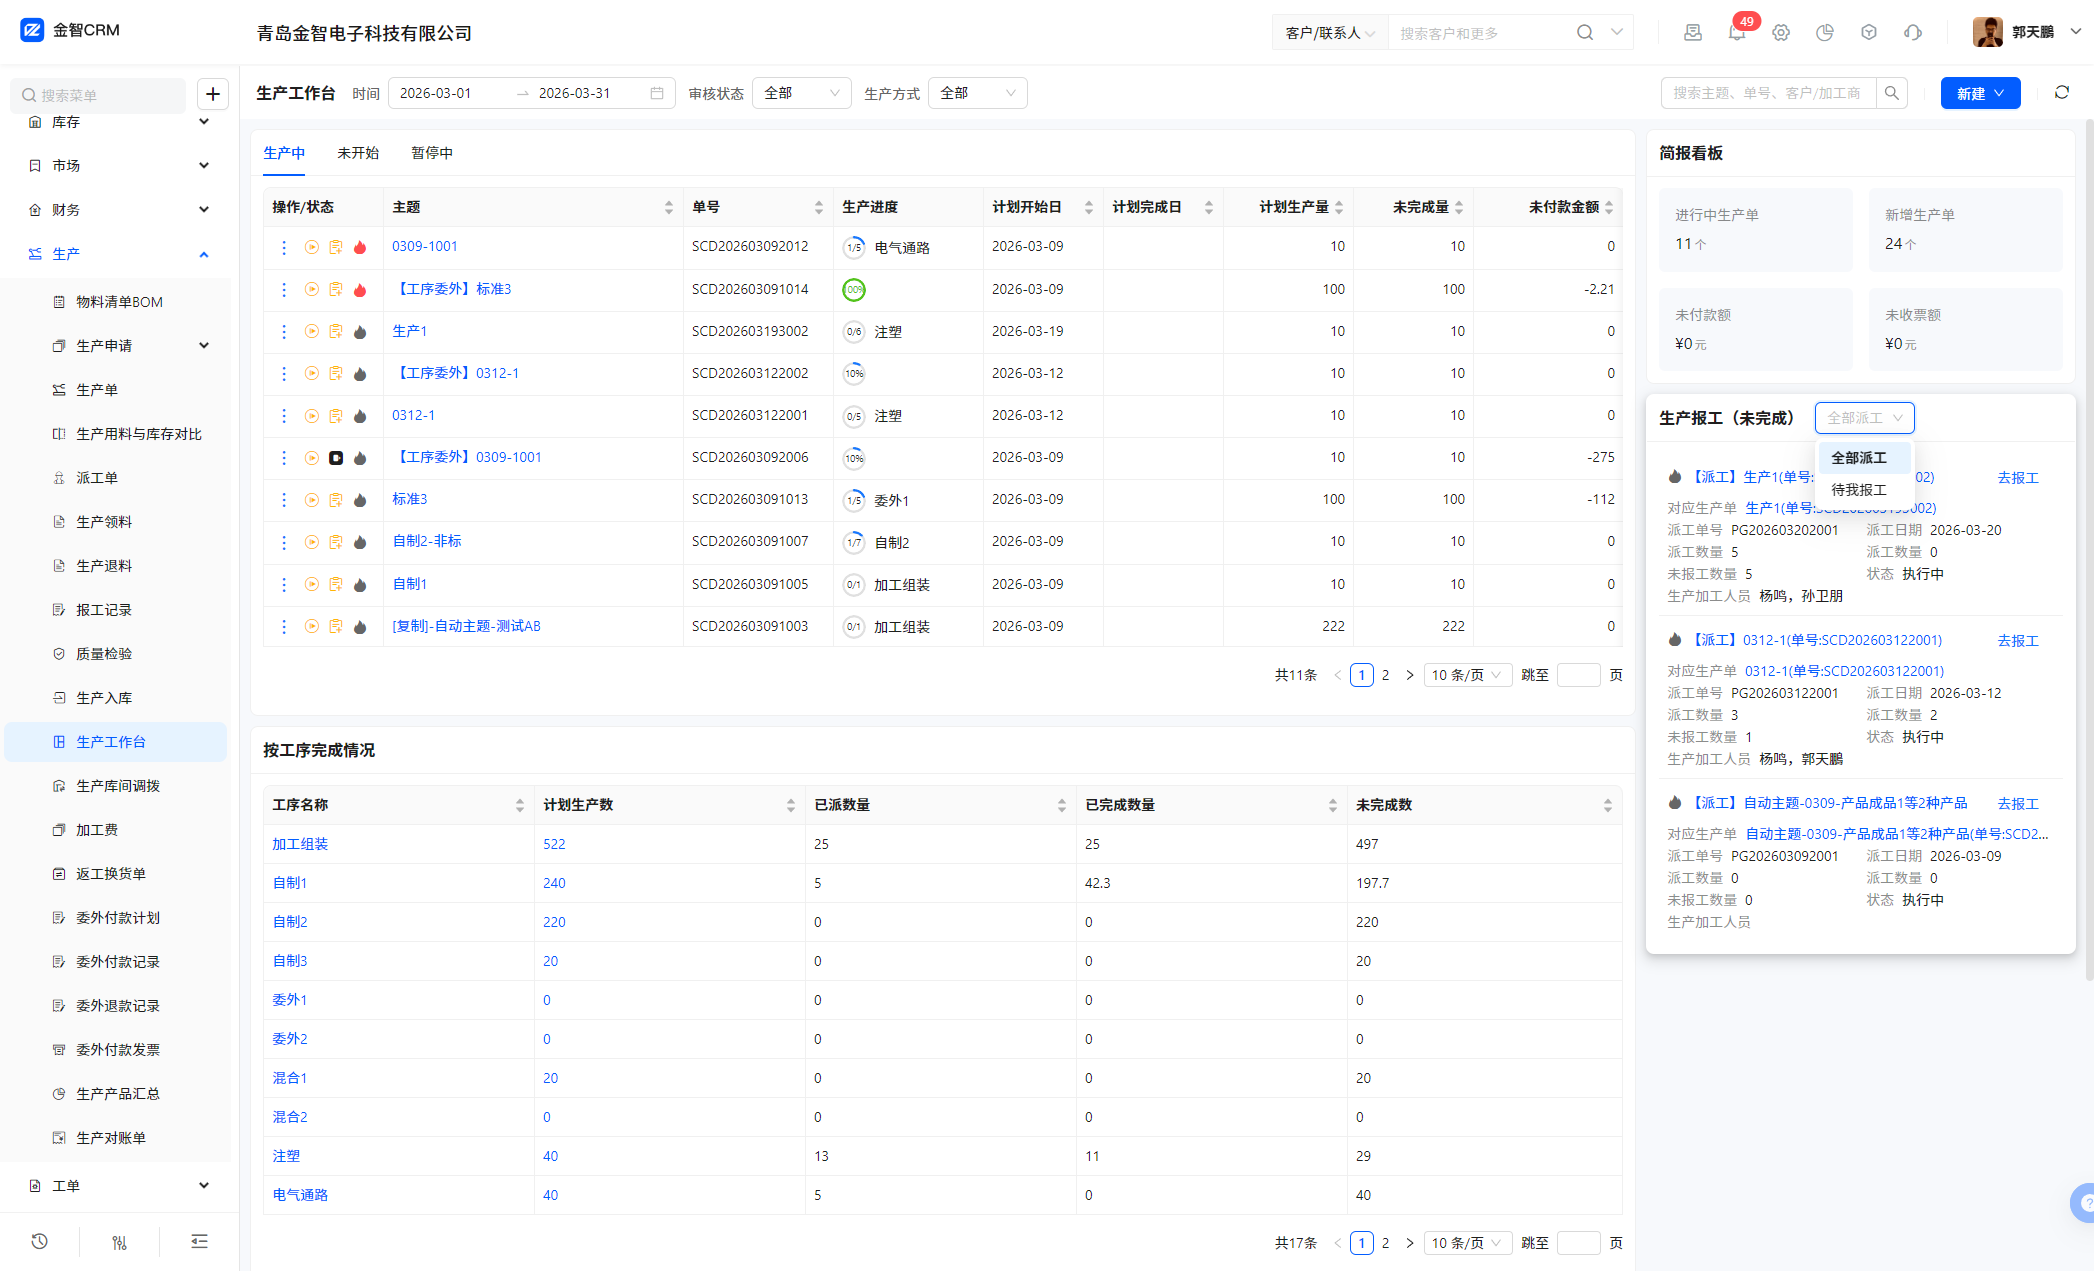Click the plus icon next to menu search
This screenshot has width=2094, height=1271.
pyautogui.click(x=213, y=94)
